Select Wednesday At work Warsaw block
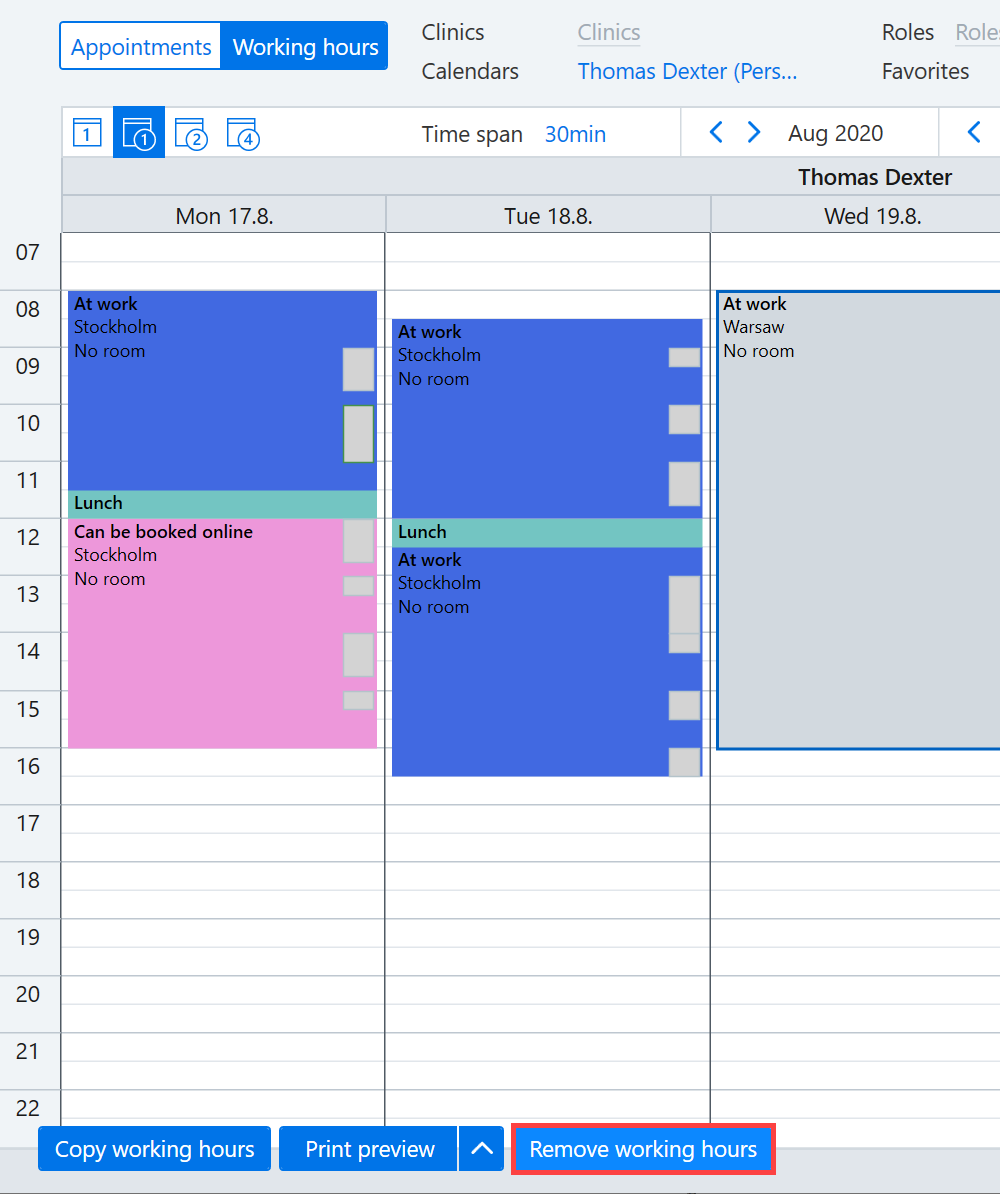The width and height of the screenshot is (1000, 1198). (859, 520)
